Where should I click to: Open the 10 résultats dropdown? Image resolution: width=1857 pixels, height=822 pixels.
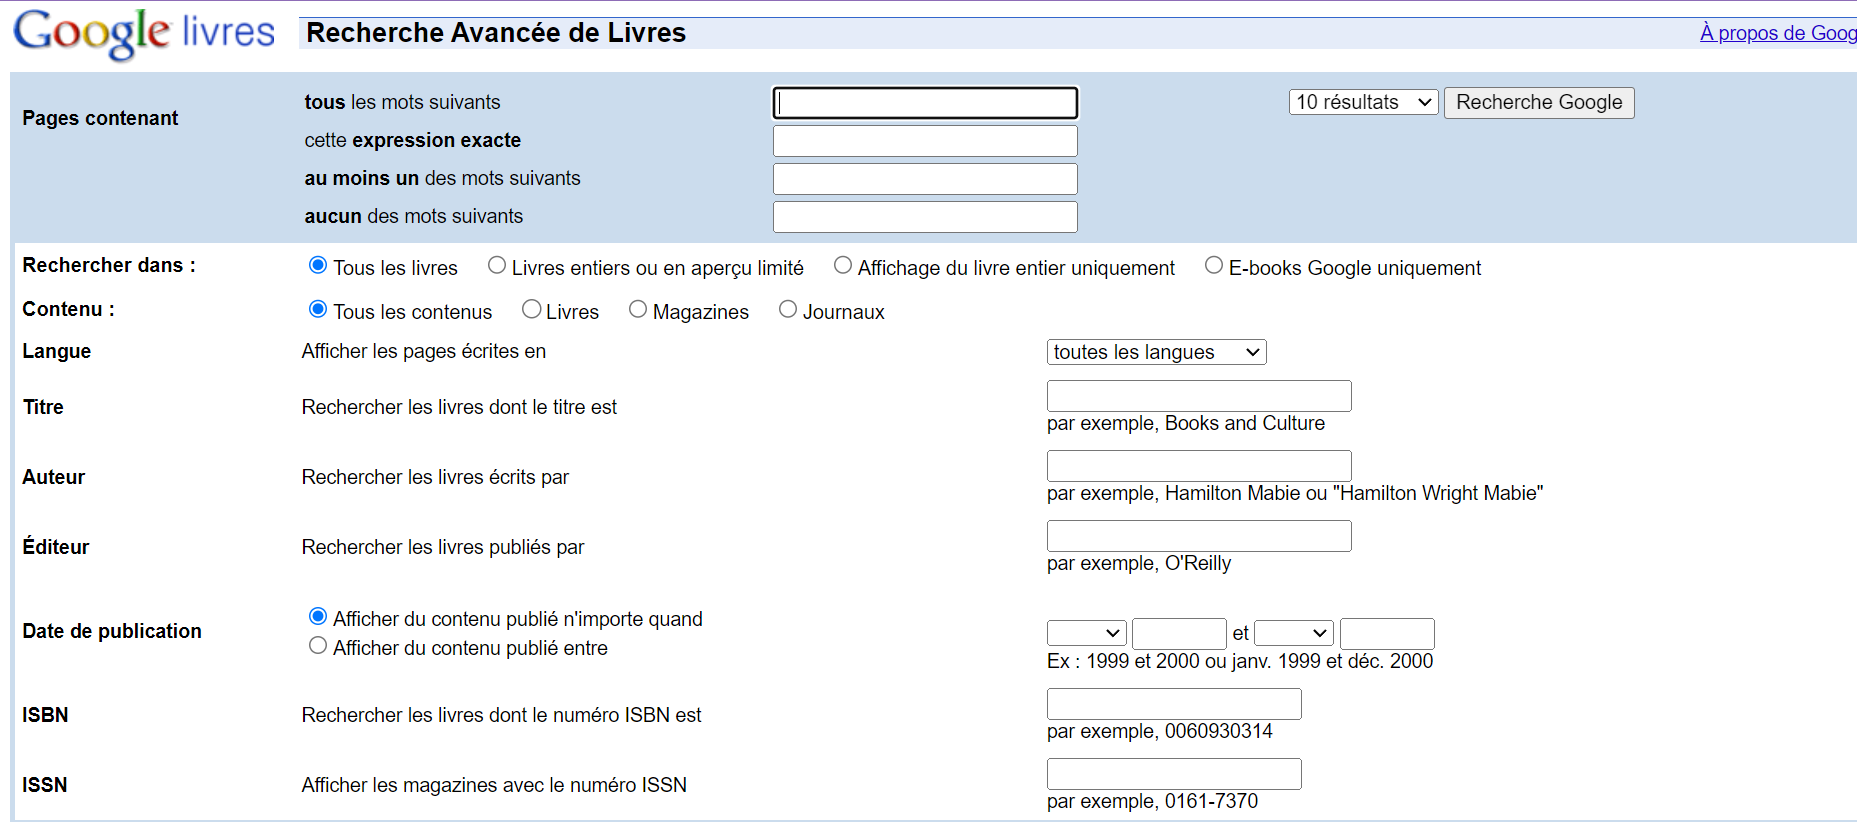pos(1364,102)
